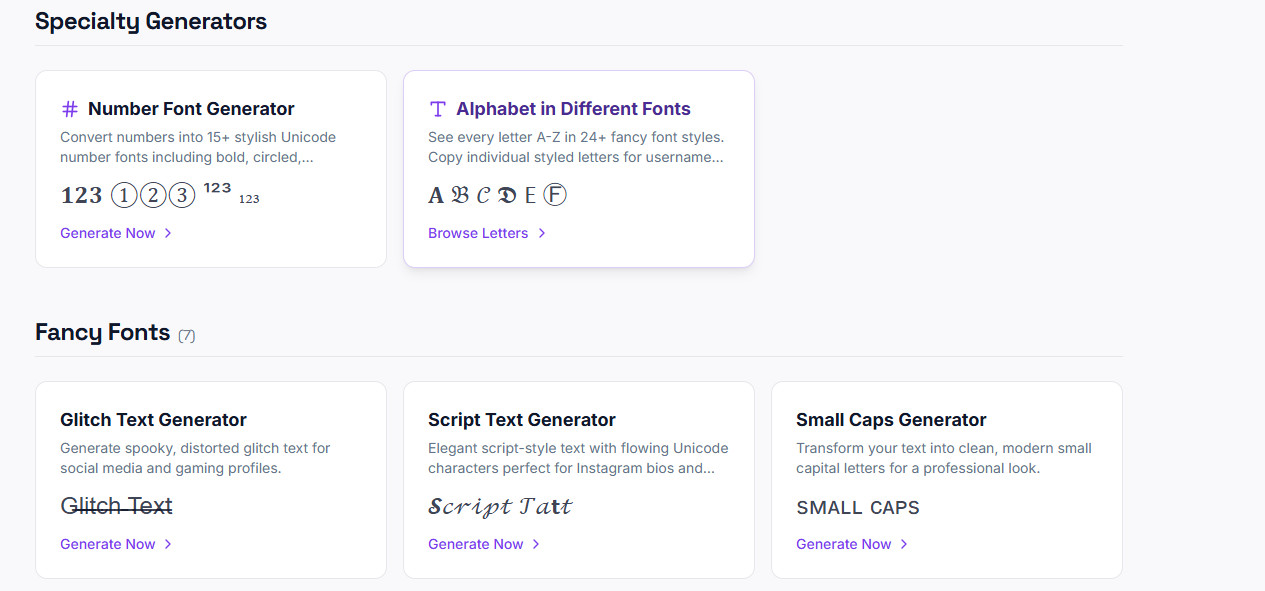Screen dimensions: 1265x591
Task: Click the strikethrough Glitch Text preview
Action: [115, 505]
